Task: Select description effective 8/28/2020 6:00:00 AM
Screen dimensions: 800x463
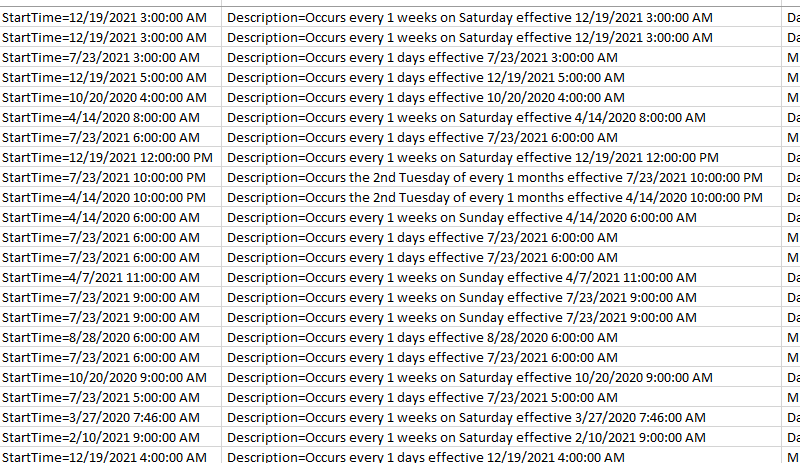Action: point(502,337)
